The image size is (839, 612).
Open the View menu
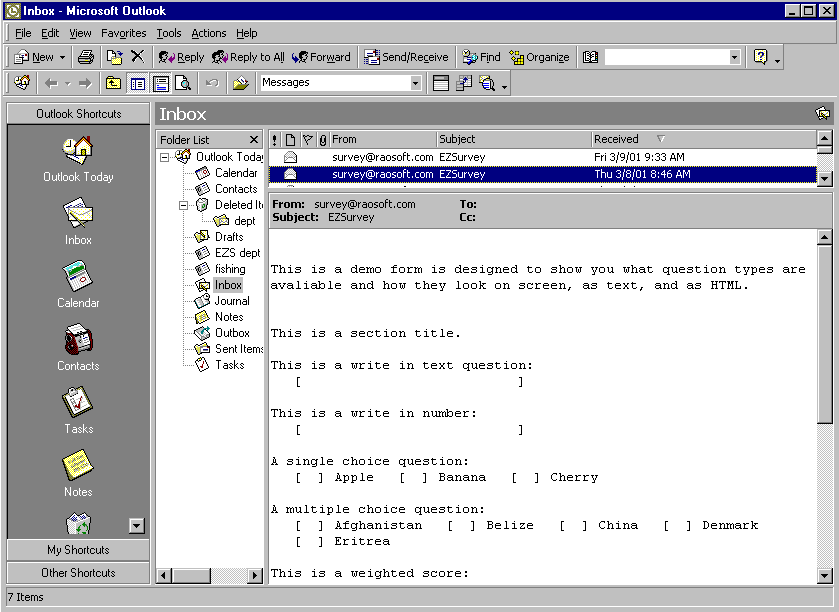click(x=80, y=33)
